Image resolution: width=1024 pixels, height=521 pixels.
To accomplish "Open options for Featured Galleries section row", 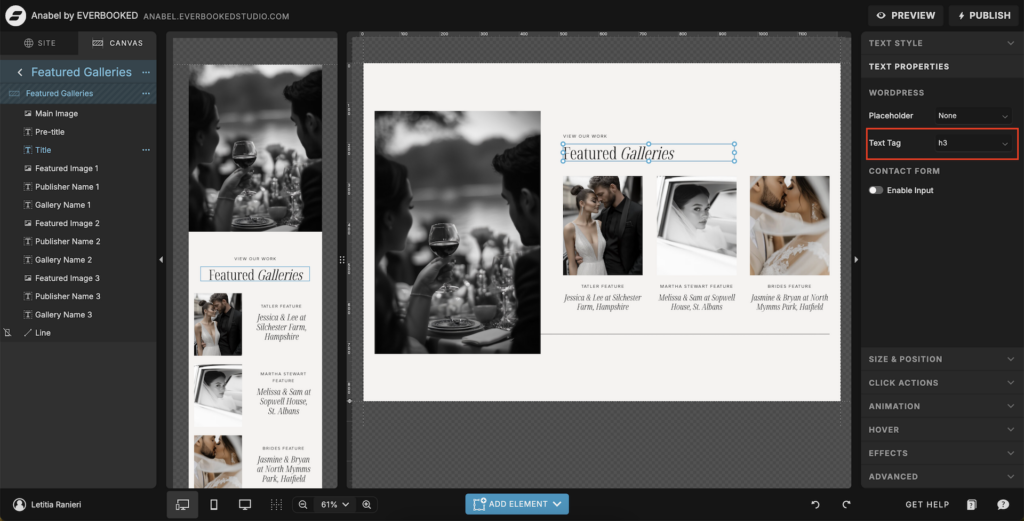I will tap(146, 93).
